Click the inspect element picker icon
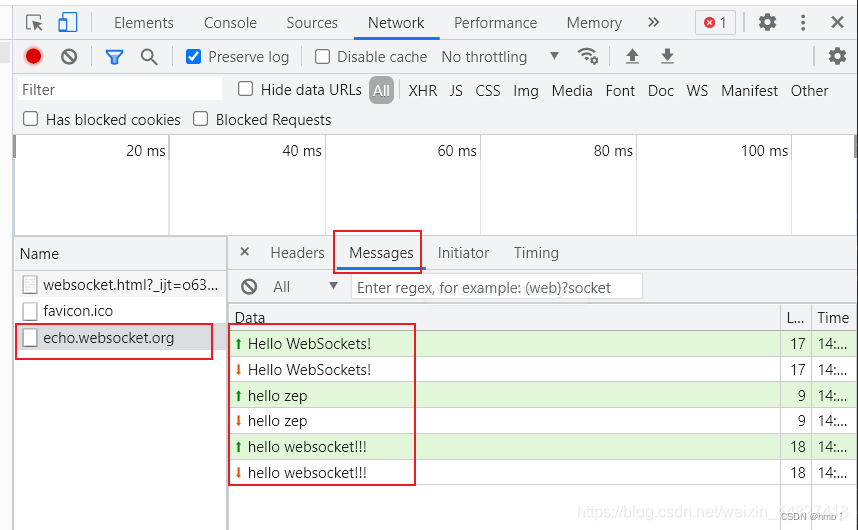Viewport: 858px width, 530px height. 34,23
